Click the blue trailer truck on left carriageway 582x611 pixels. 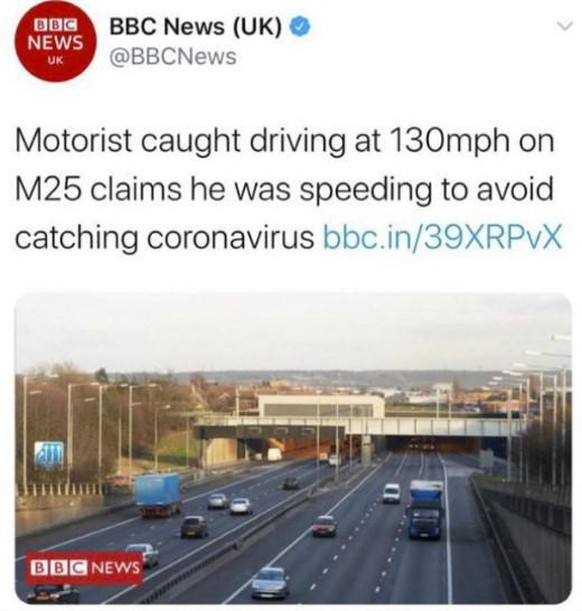pos(158,494)
